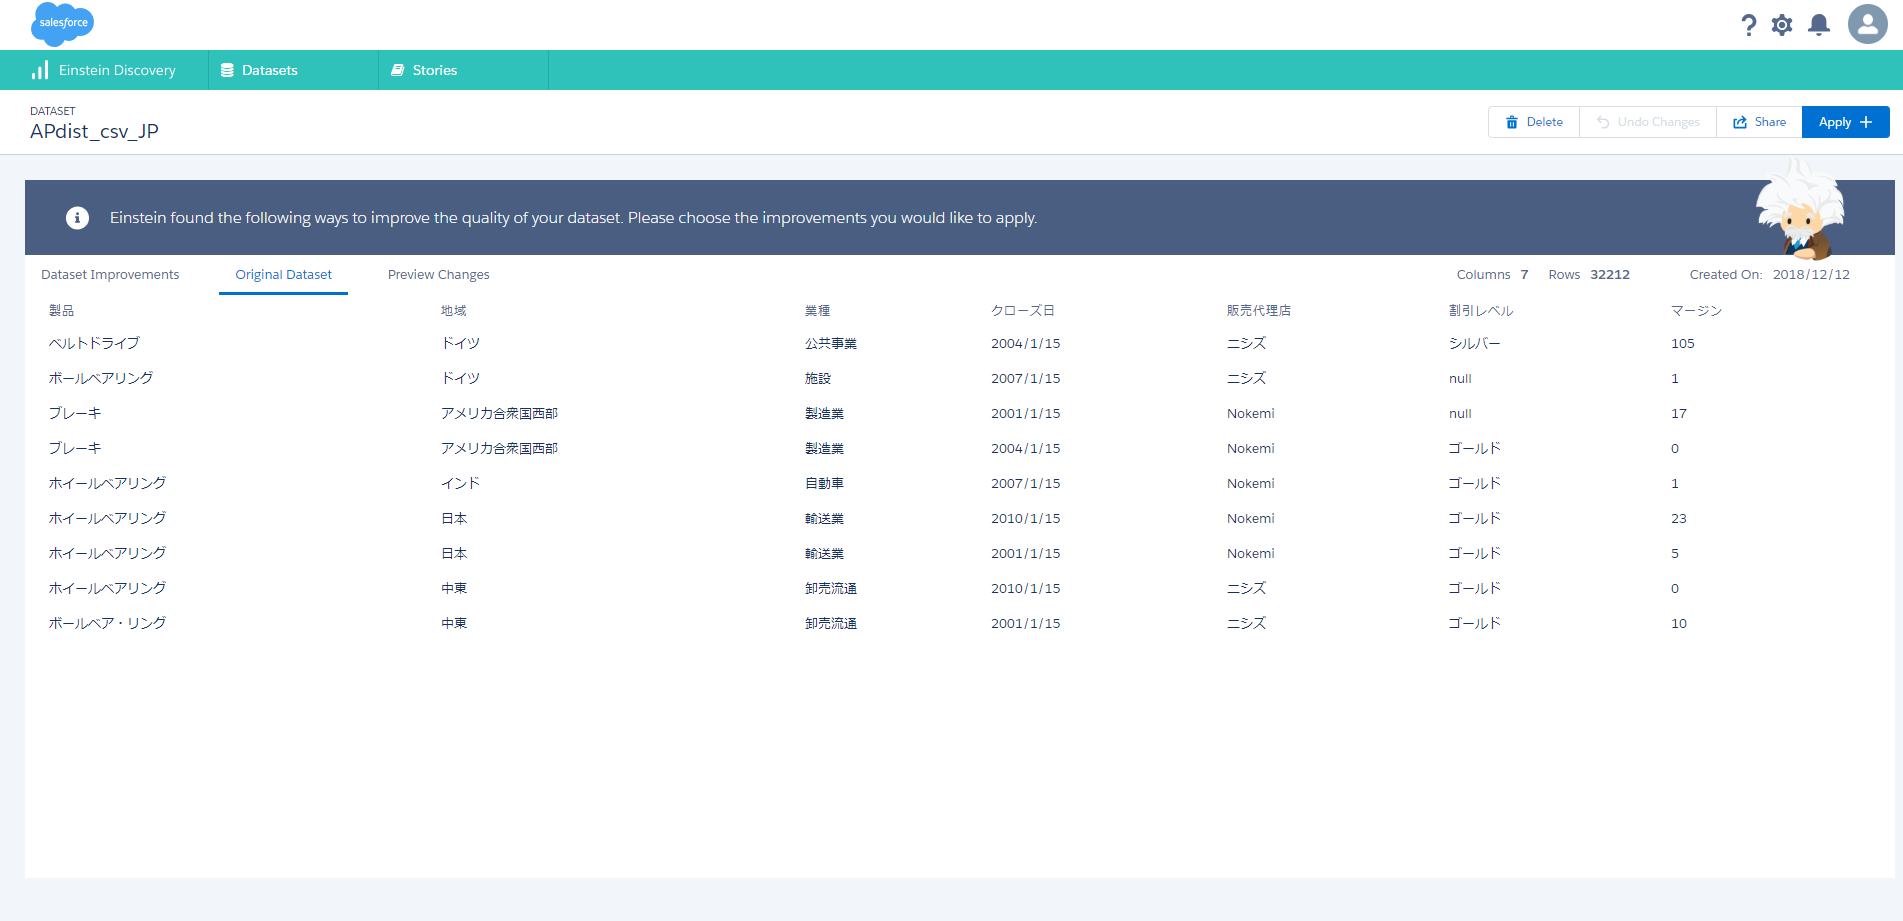Click the Share button

(x=1759, y=122)
